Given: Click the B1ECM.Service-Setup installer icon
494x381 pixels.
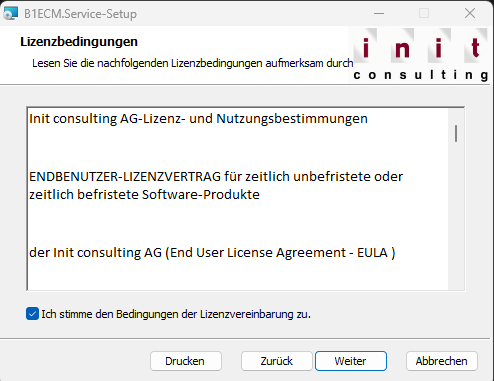Looking at the screenshot, I should point(10,14).
